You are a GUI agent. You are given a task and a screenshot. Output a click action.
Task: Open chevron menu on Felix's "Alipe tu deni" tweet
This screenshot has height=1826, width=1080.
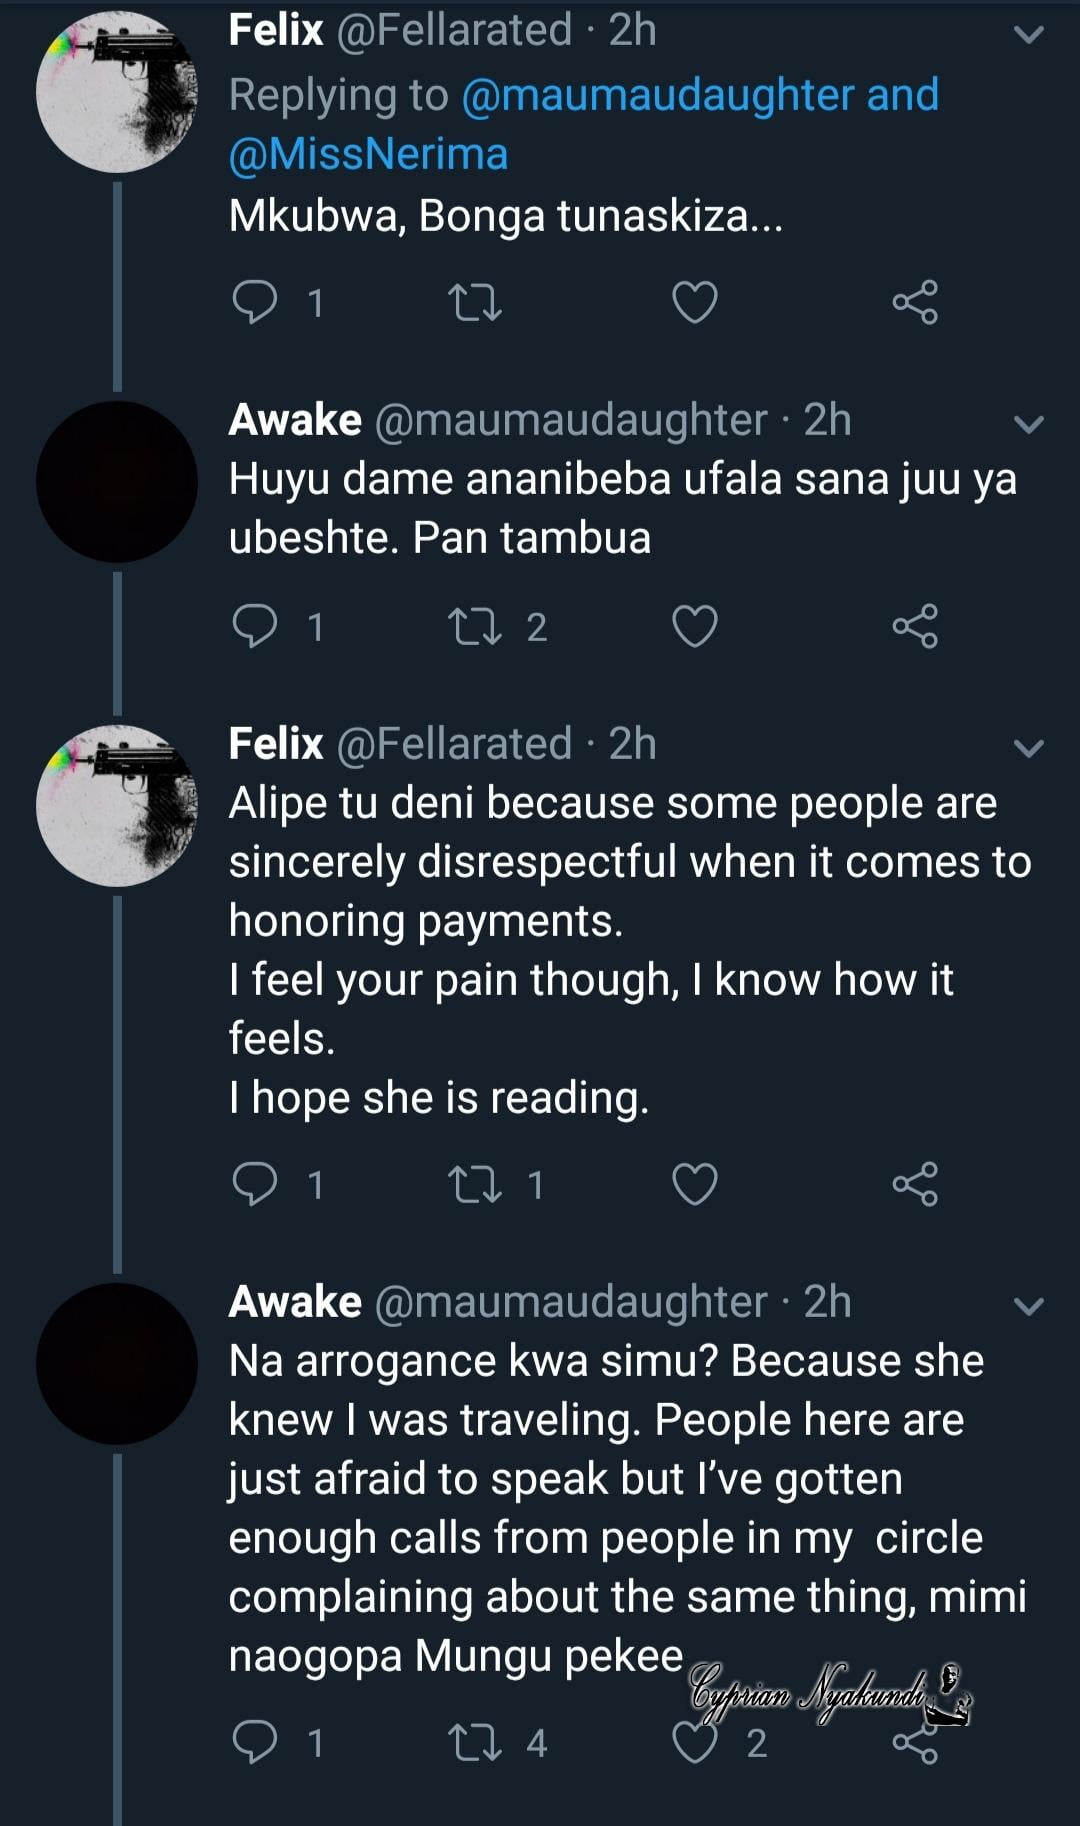pyautogui.click(x=1029, y=748)
